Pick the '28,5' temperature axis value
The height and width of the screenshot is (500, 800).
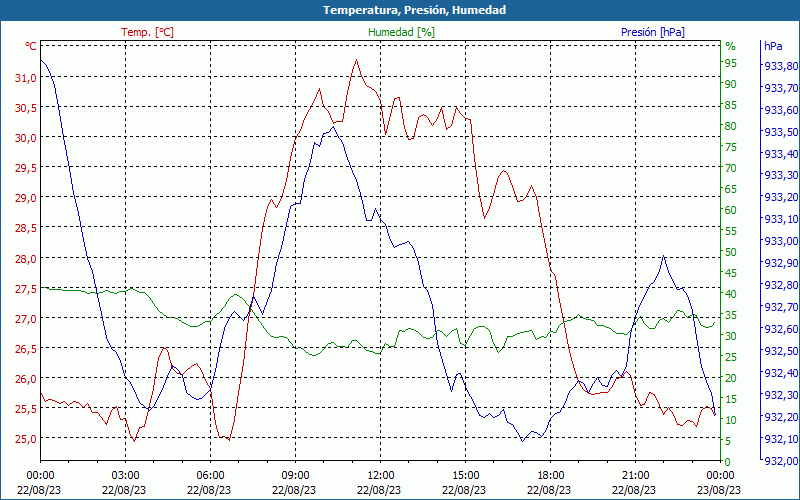click(x=26, y=228)
